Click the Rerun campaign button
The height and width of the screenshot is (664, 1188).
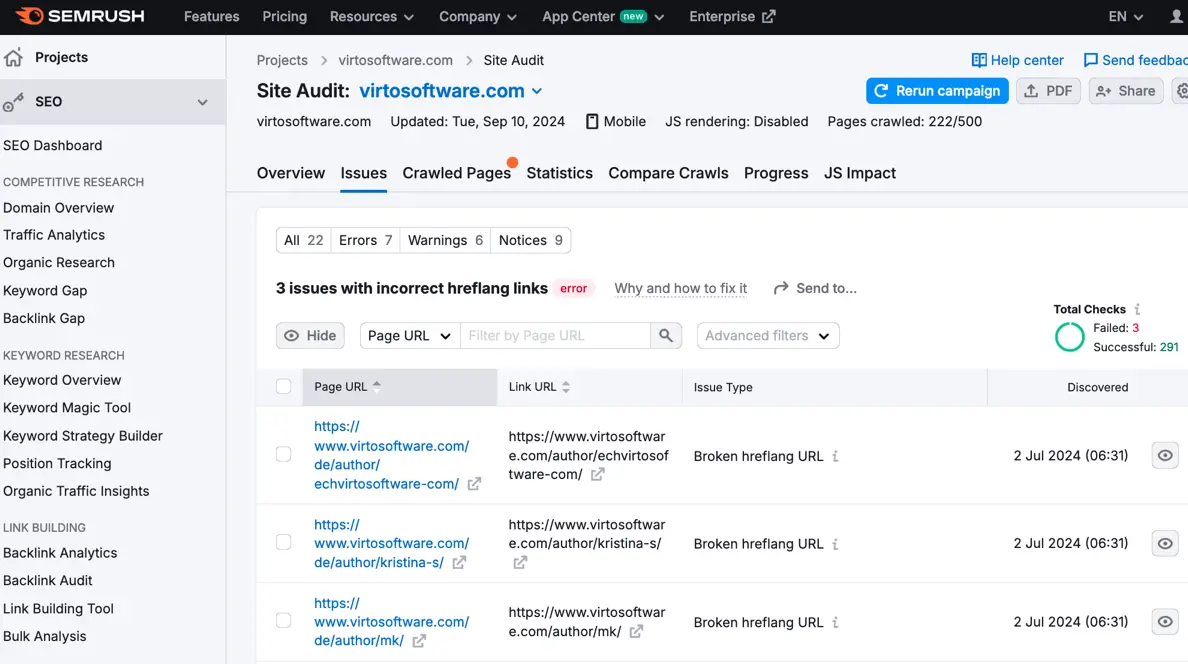(x=937, y=91)
